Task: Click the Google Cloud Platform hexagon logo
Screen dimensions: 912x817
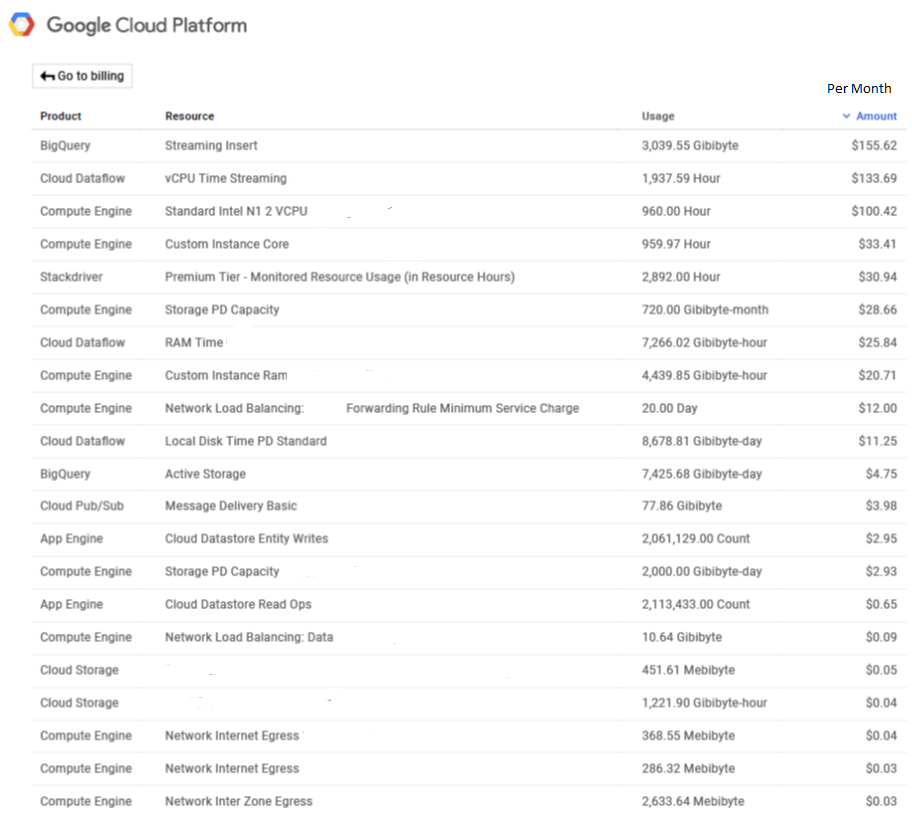Action: tap(22, 25)
